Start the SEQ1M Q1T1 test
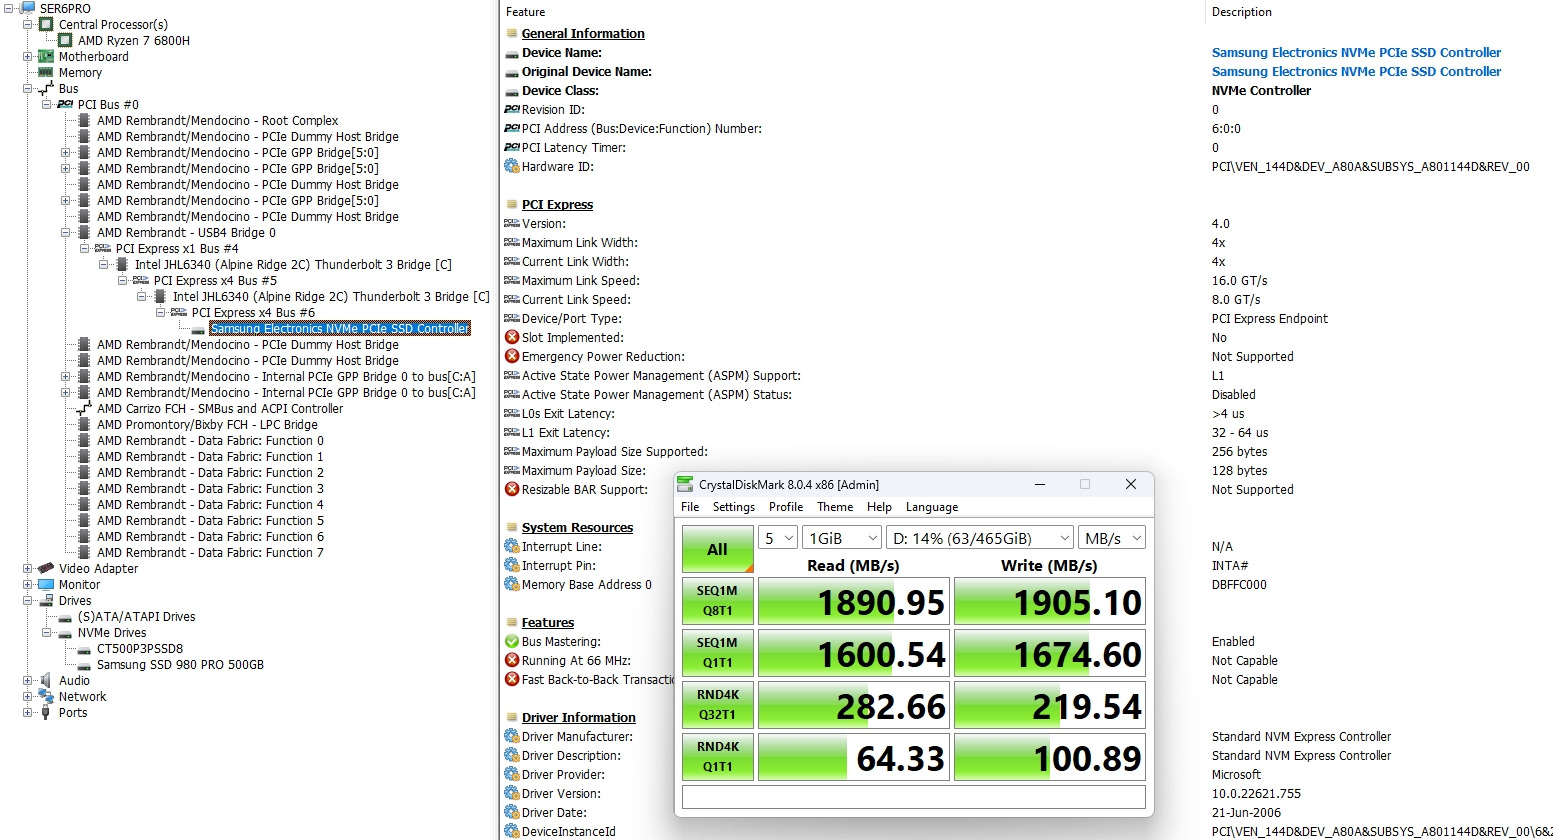Viewport: 1553px width, 840px height. [717, 653]
